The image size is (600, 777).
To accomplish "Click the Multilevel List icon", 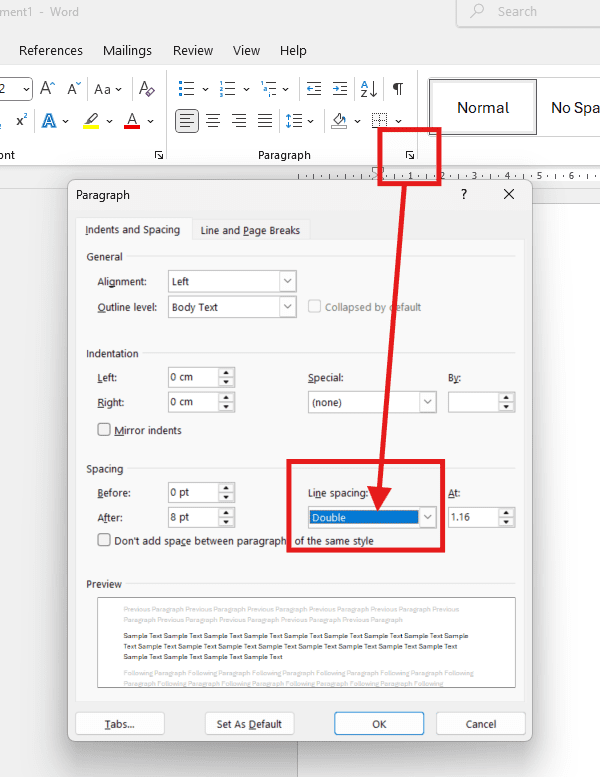I will point(269,89).
